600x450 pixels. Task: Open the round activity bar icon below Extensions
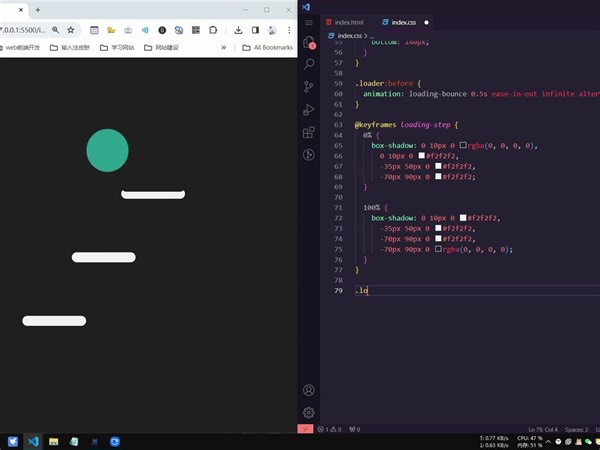point(309,155)
